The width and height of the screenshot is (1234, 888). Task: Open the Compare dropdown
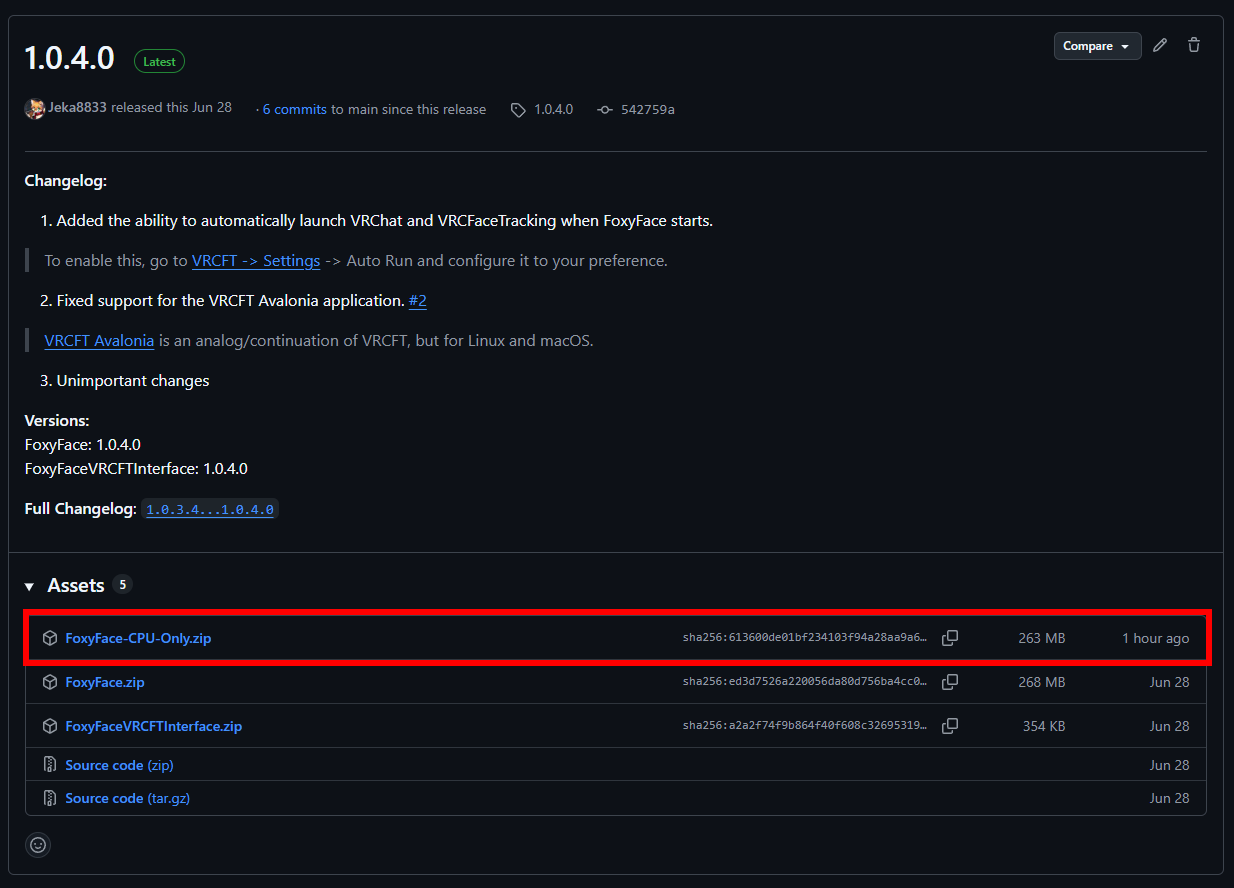click(1097, 46)
